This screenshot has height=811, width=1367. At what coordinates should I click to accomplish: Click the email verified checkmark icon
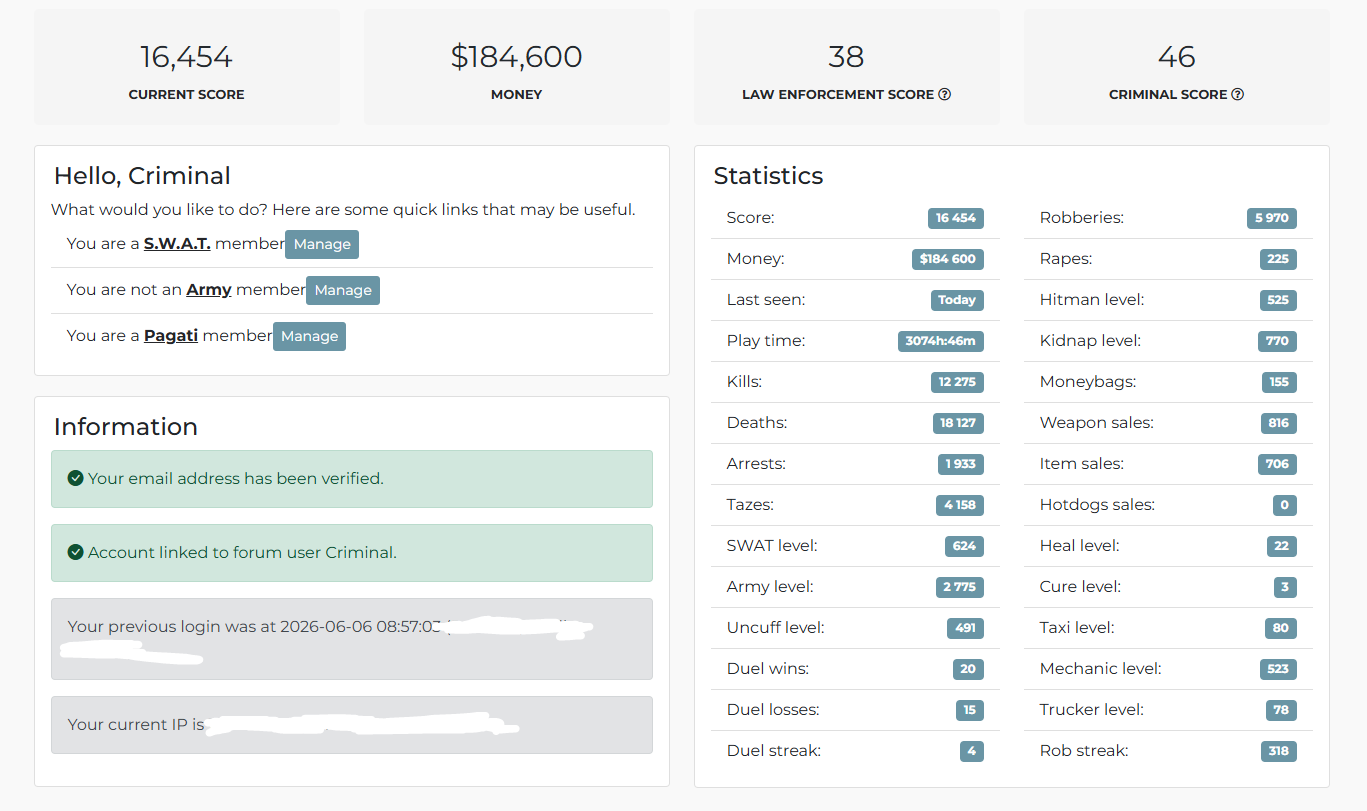[75, 478]
